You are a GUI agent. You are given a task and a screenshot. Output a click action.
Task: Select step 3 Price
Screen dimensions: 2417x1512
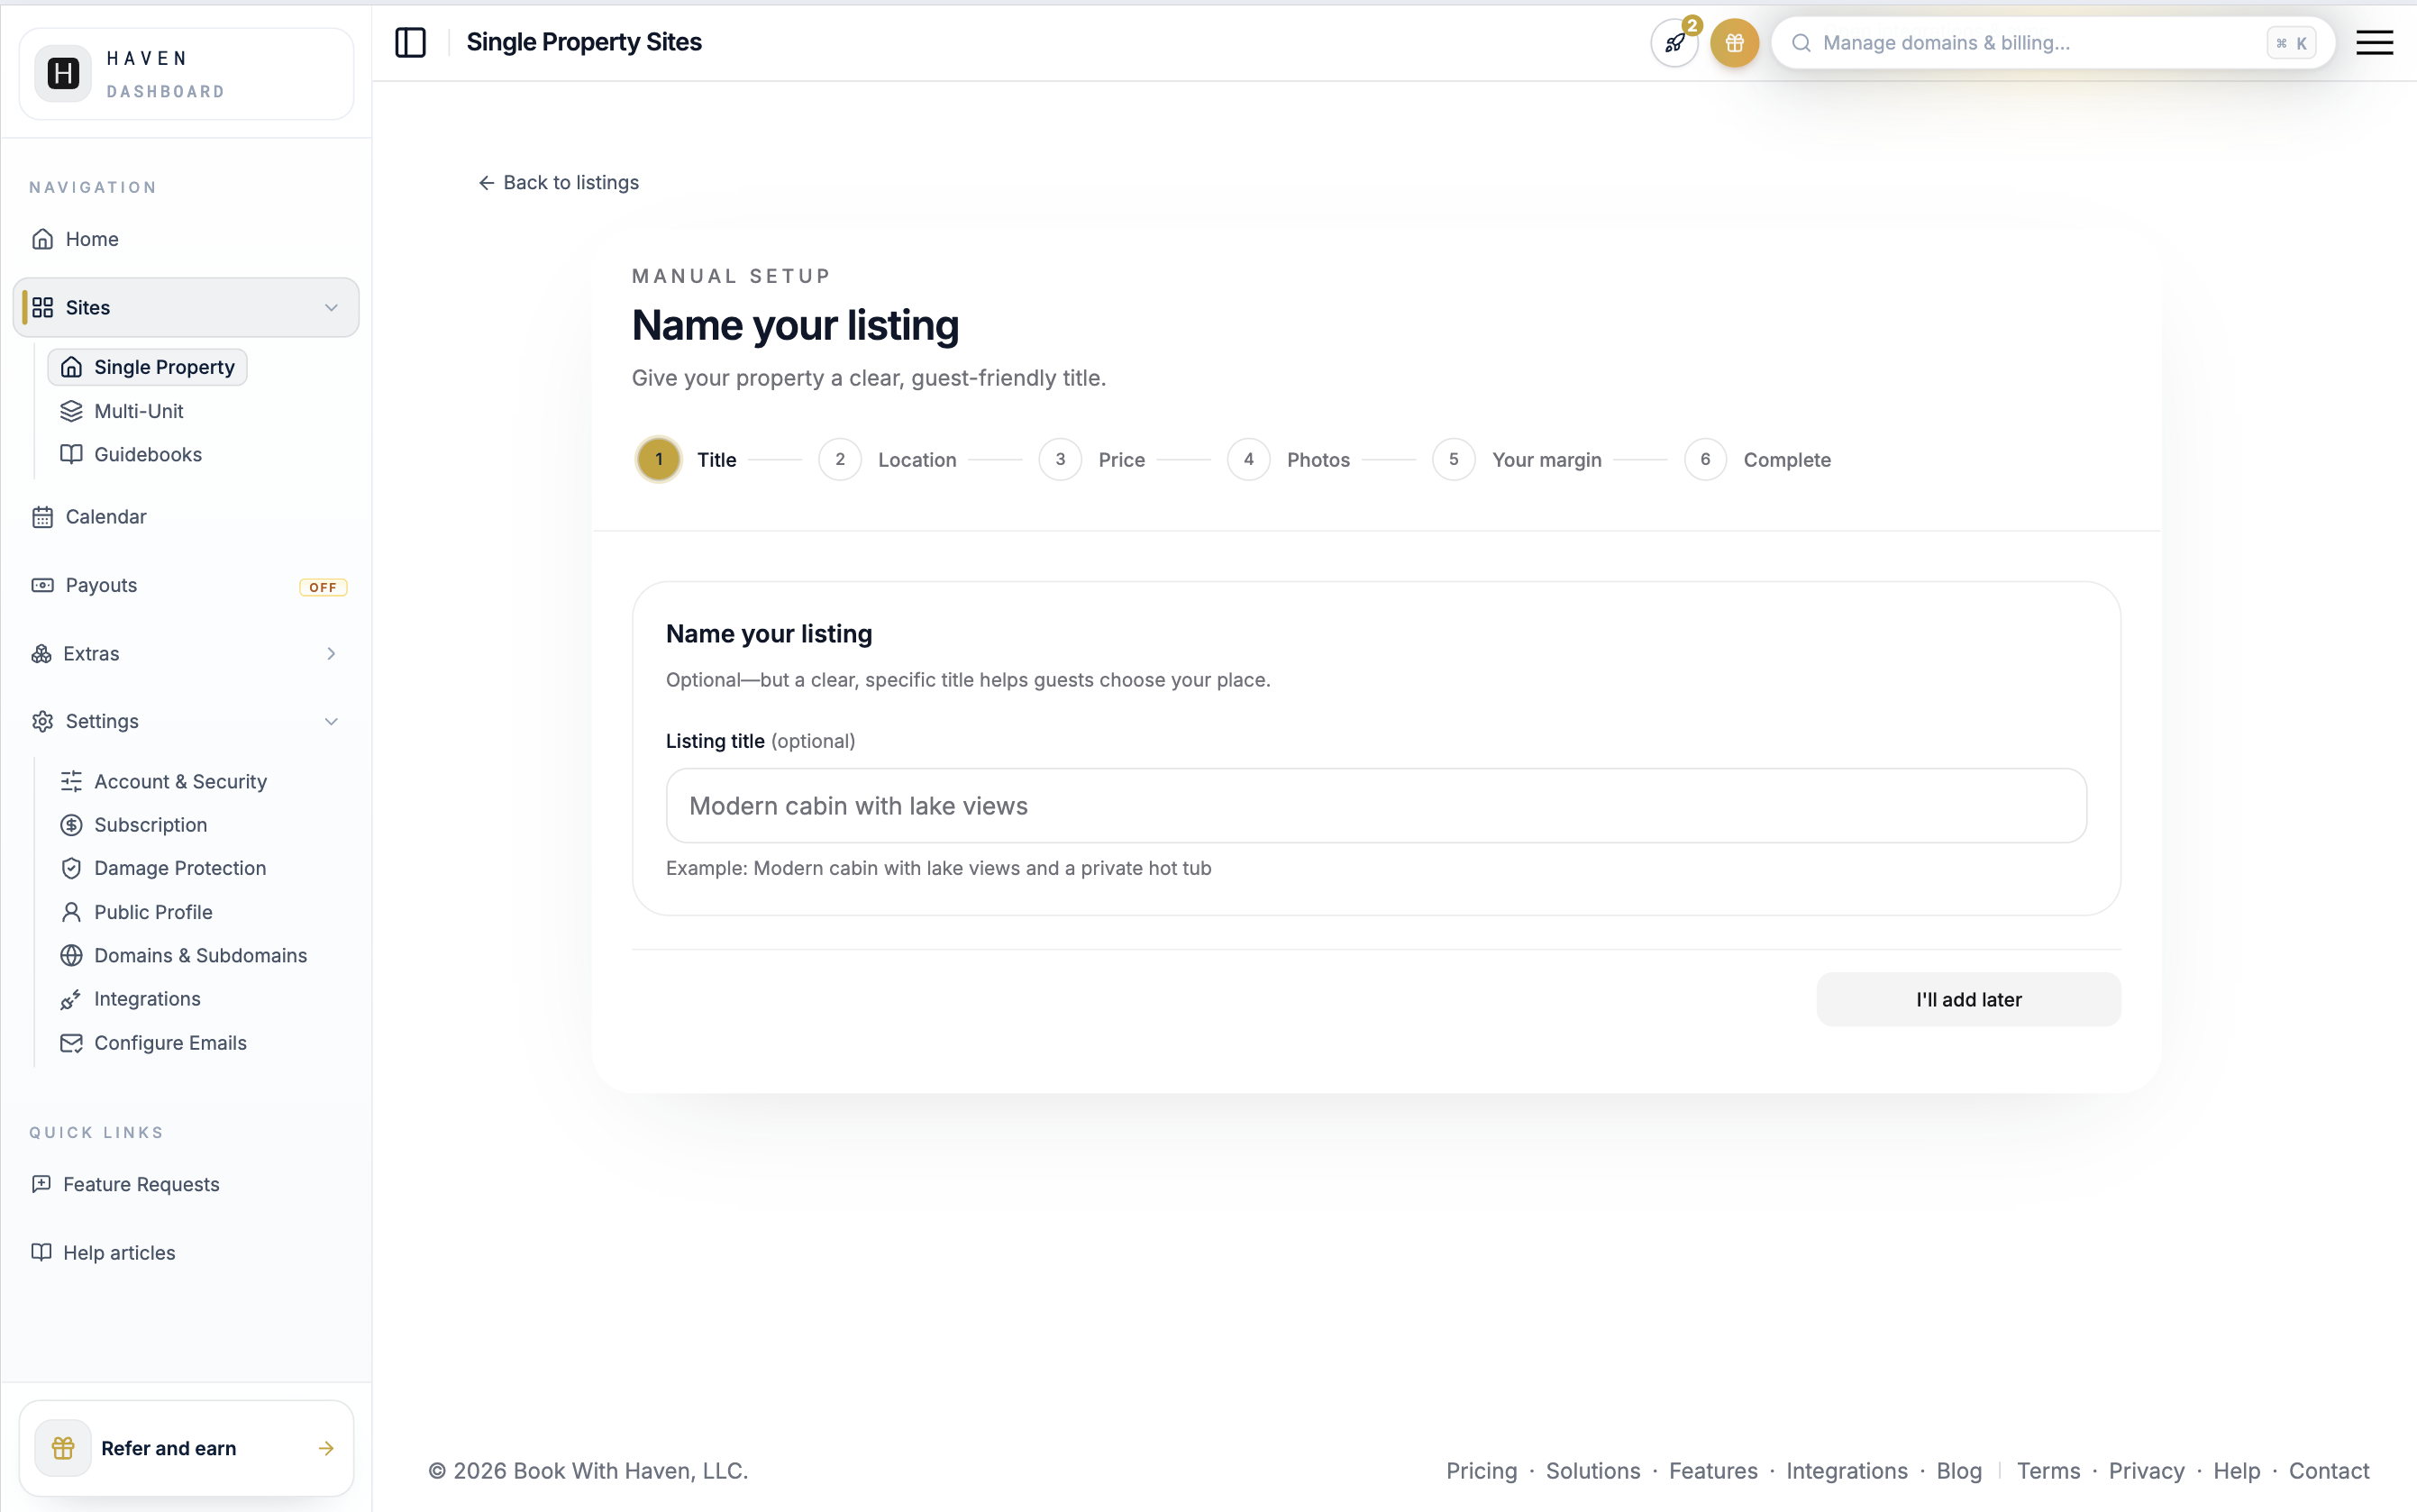[1092, 459]
